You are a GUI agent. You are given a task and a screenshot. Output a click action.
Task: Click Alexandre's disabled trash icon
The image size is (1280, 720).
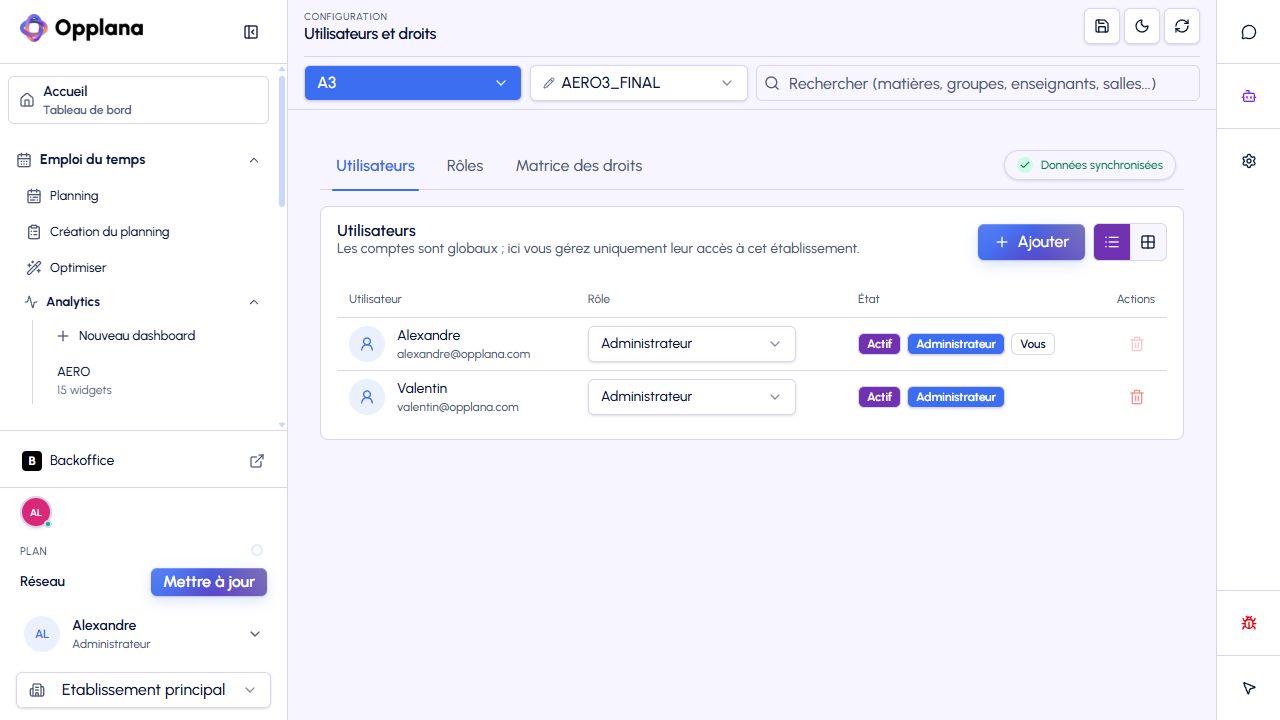click(1137, 344)
